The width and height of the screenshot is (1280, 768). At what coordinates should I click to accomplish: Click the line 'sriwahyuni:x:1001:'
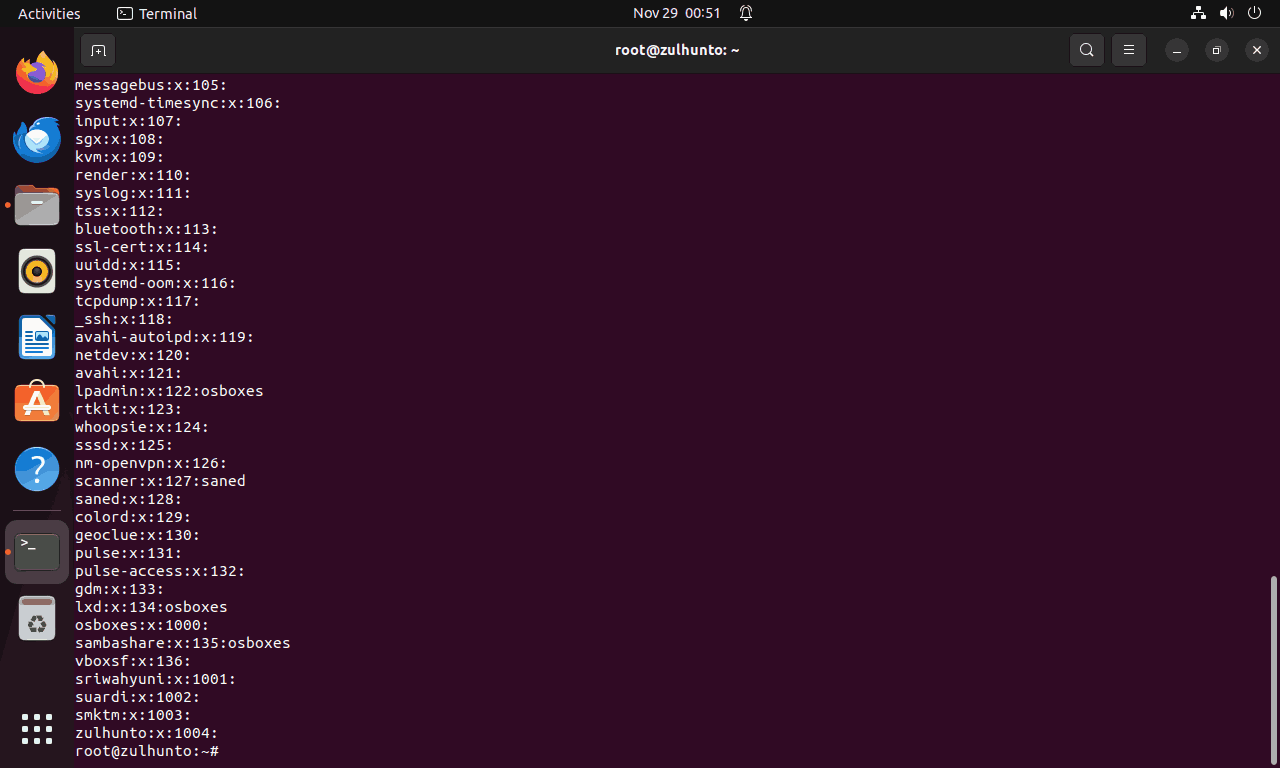click(156, 679)
